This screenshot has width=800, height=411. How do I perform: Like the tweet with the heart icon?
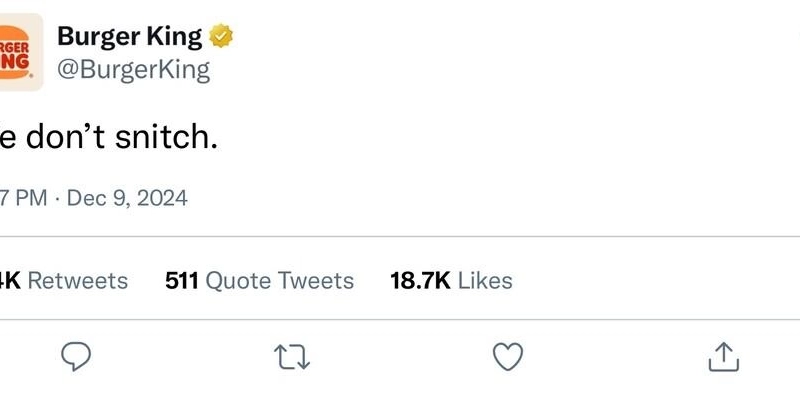pyautogui.click(x=509, y=357)
